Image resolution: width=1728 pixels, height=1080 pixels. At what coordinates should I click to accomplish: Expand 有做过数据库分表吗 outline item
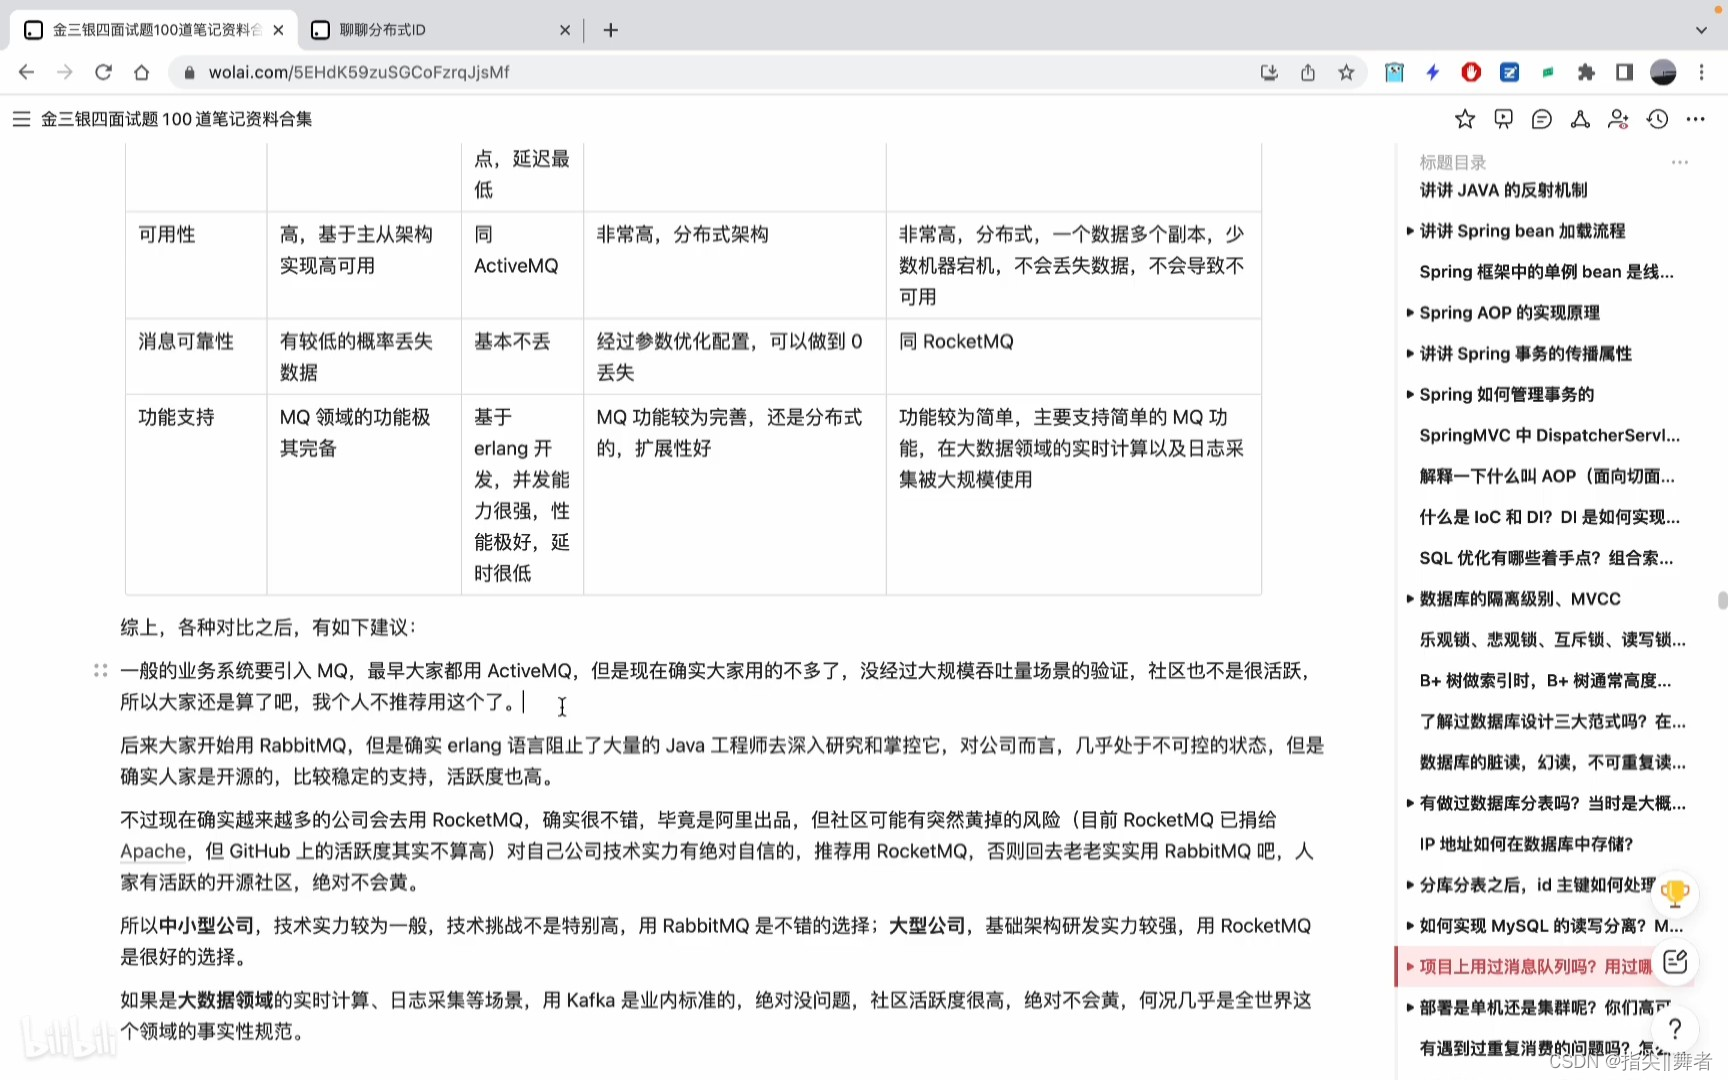[x=1410, y=803]
